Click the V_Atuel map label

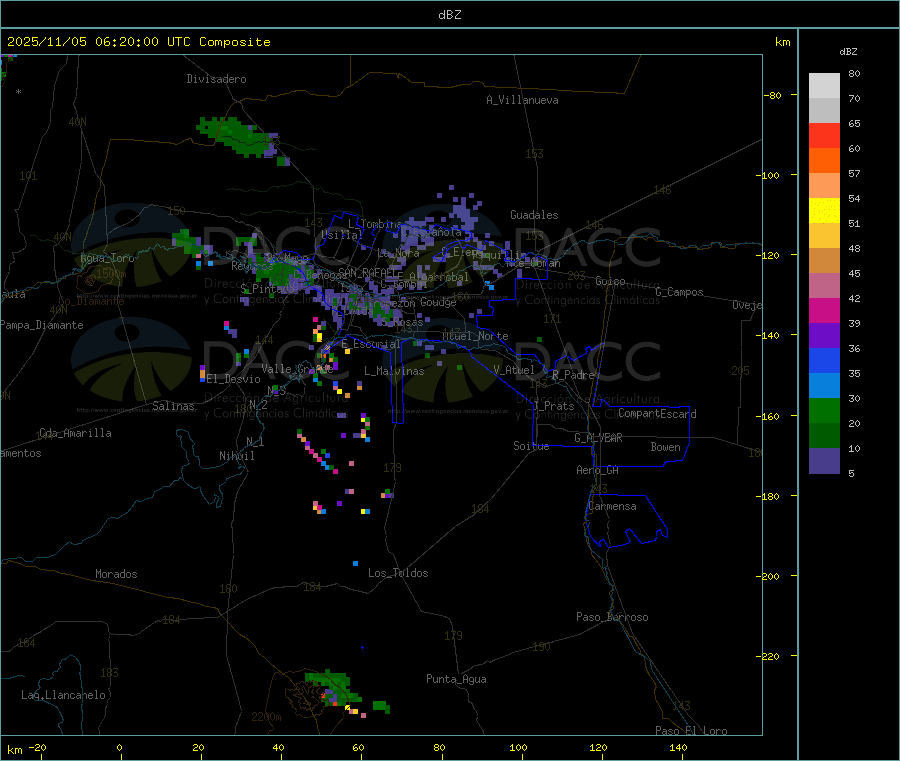click(x=514, y=370)
